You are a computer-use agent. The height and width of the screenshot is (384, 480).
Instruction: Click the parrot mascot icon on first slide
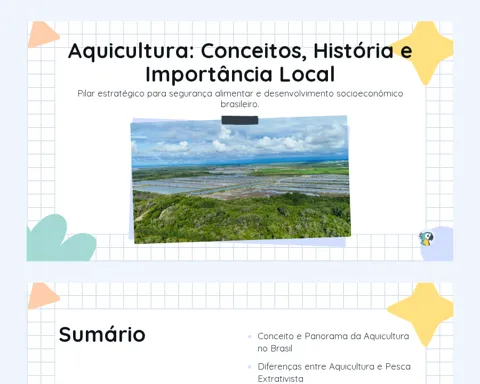[x=426, y=239]
